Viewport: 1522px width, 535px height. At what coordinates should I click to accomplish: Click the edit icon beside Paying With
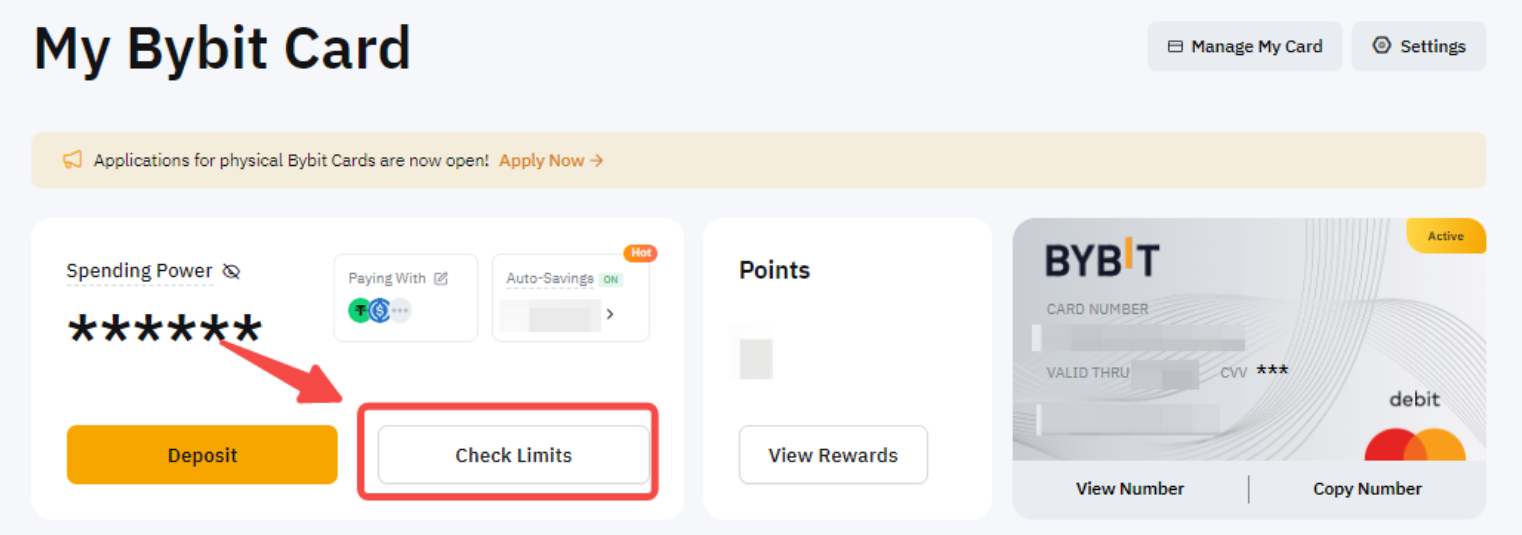click(441, 278)
